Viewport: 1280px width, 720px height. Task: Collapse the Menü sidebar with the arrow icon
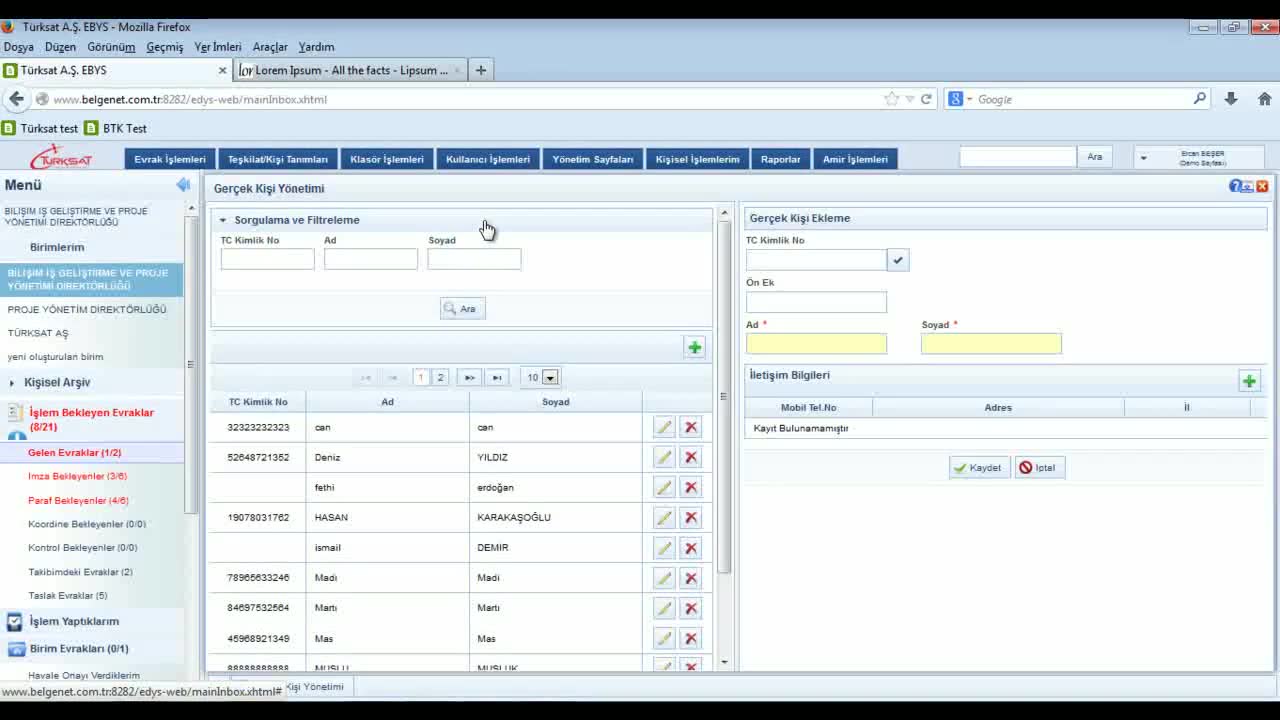(183, 185)
